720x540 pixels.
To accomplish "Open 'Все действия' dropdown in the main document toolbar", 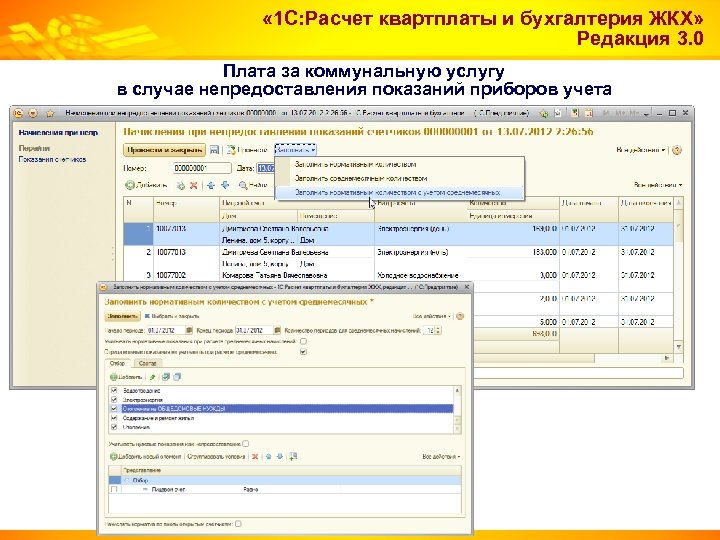I will [x=641, y=150].
